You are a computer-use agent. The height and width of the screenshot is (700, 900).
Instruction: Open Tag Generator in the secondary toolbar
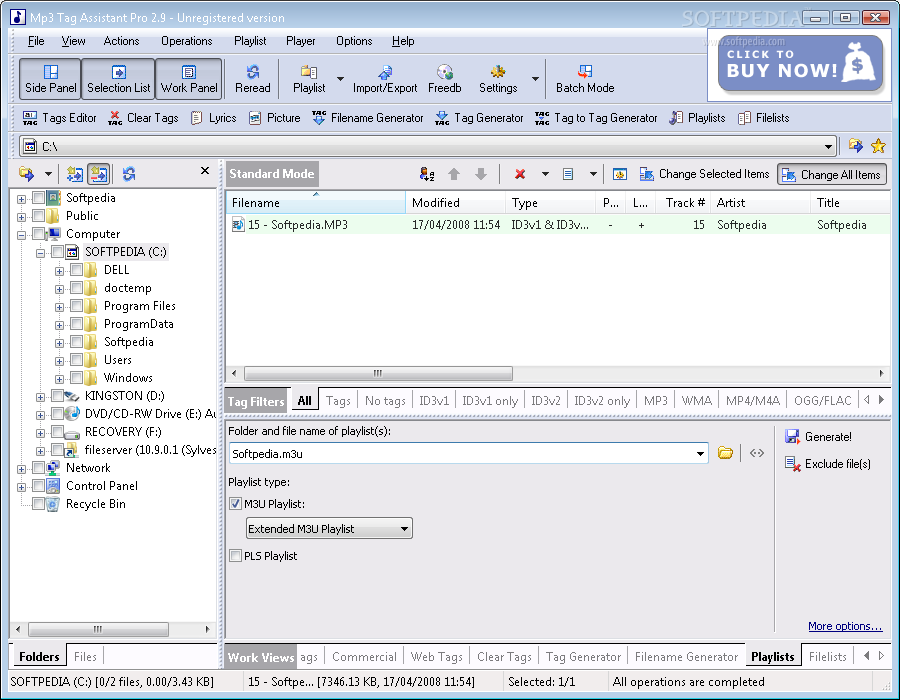tap(479, 118)
